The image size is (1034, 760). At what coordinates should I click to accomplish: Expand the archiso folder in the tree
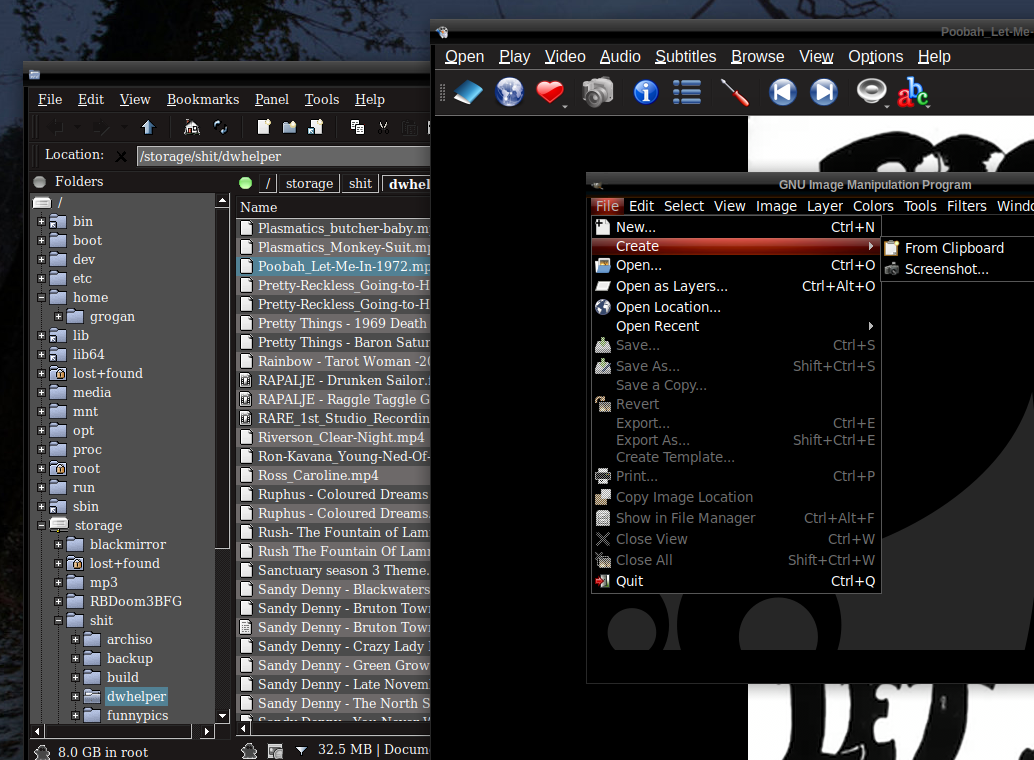[76, 640]
